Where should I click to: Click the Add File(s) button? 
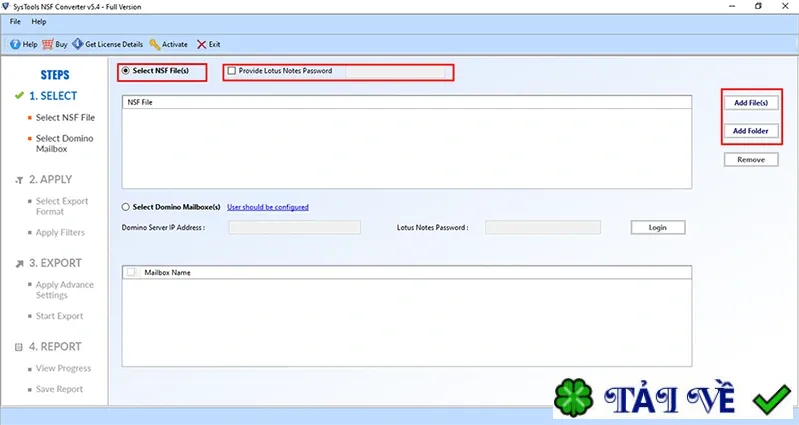pos(751,102)
